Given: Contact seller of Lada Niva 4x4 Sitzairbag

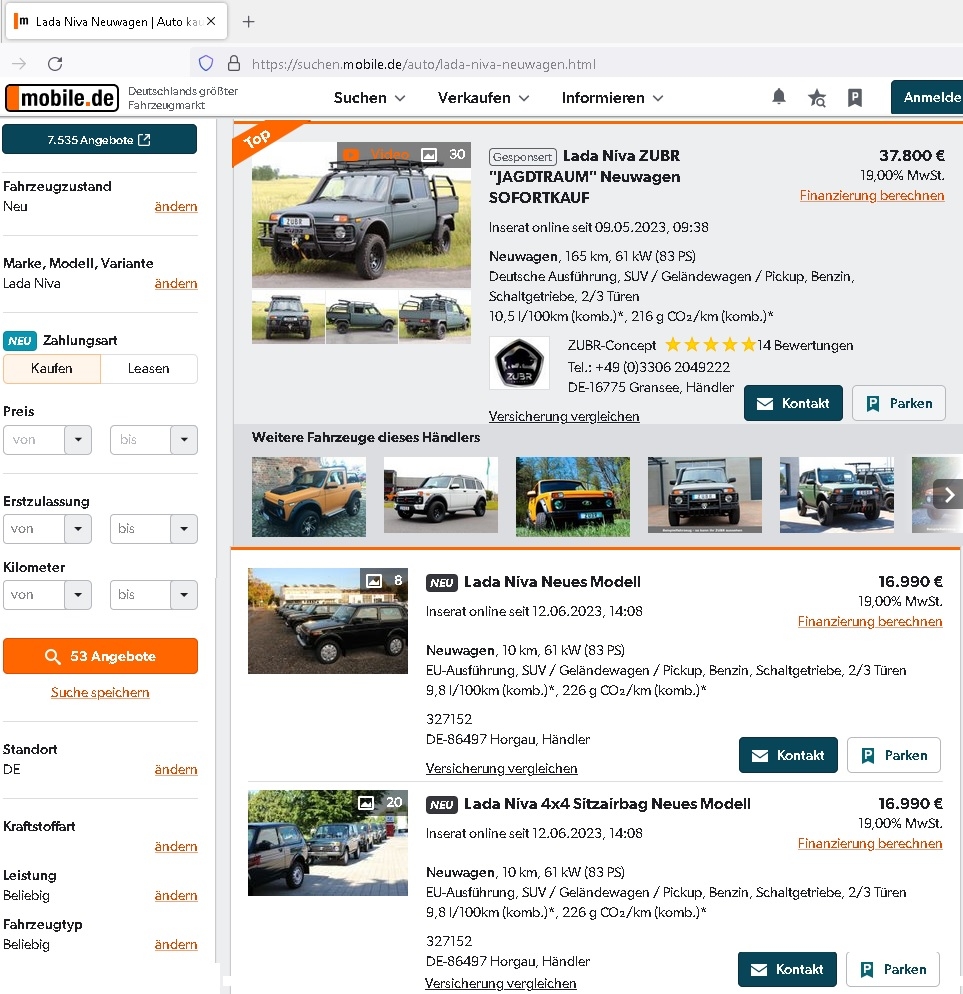Looking at the screenshot, I should [787, 969].
